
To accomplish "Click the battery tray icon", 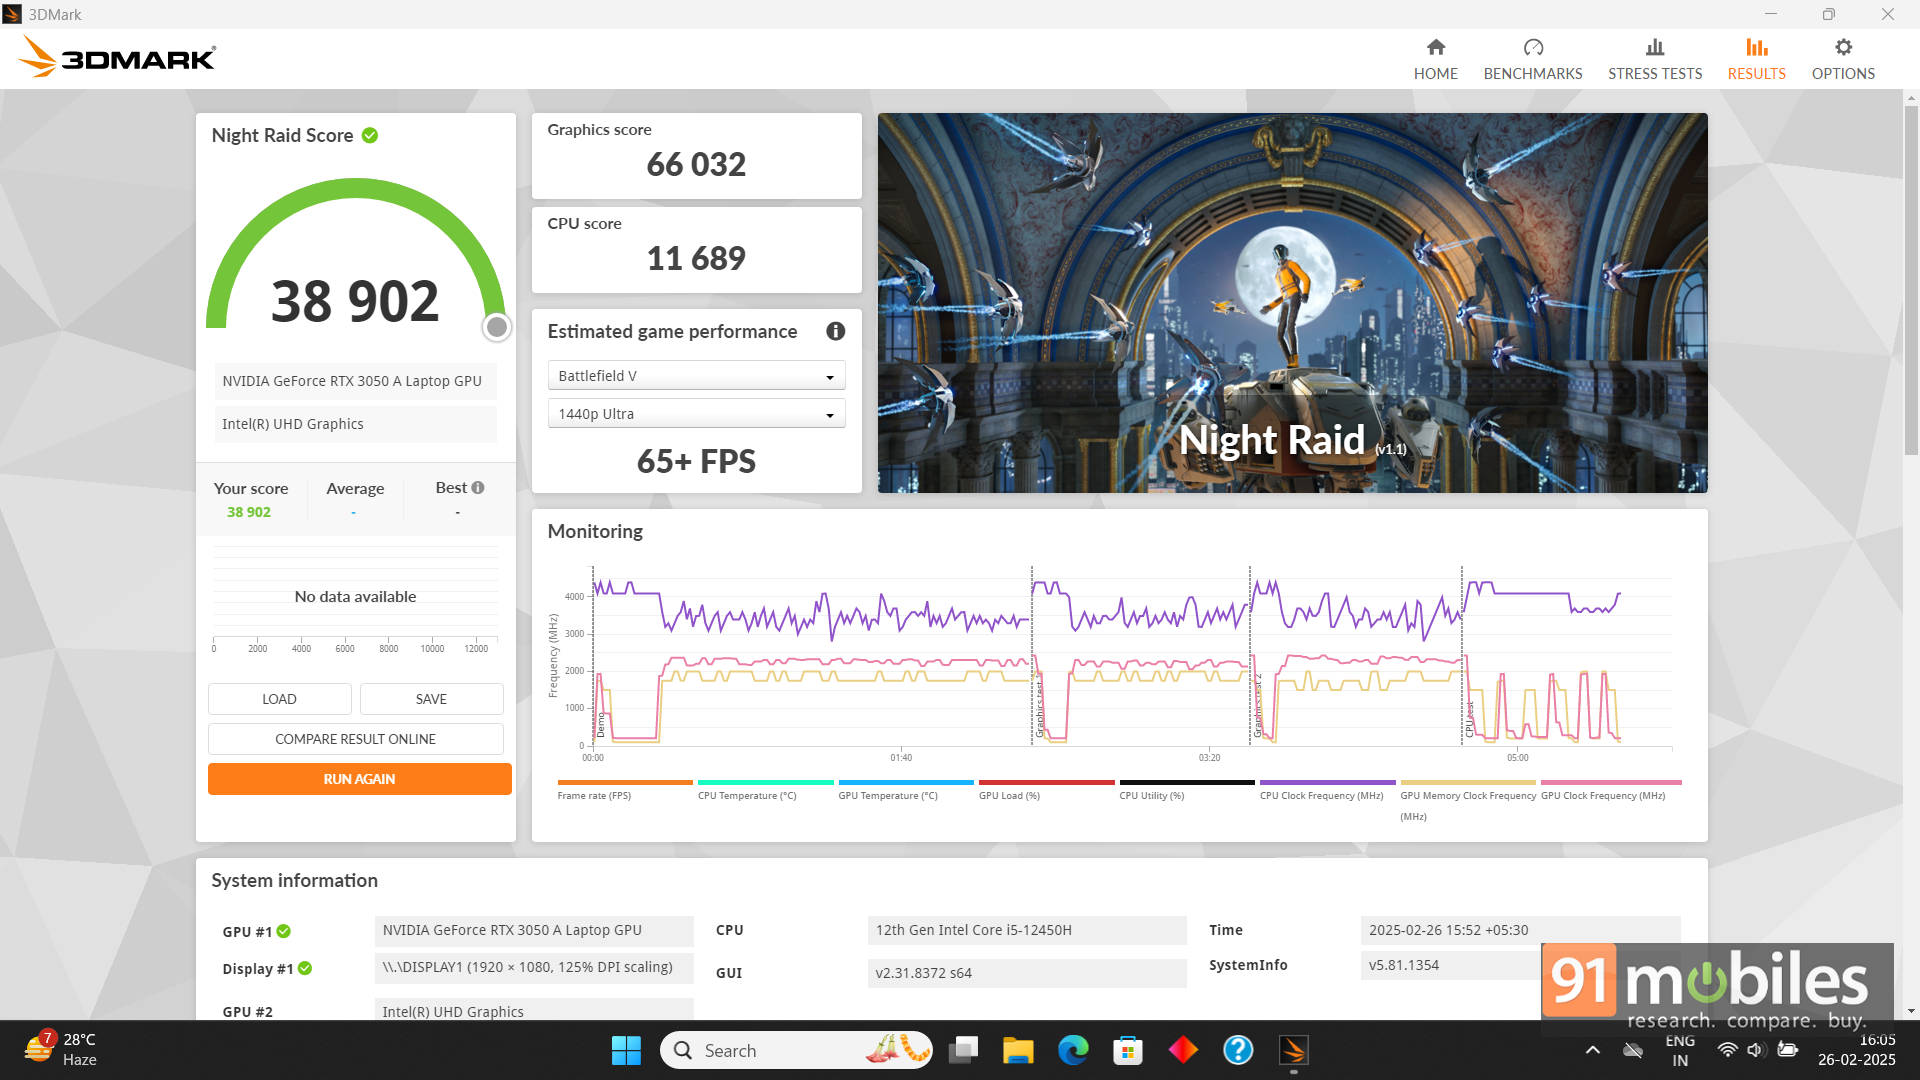I will (1788, 1050).
